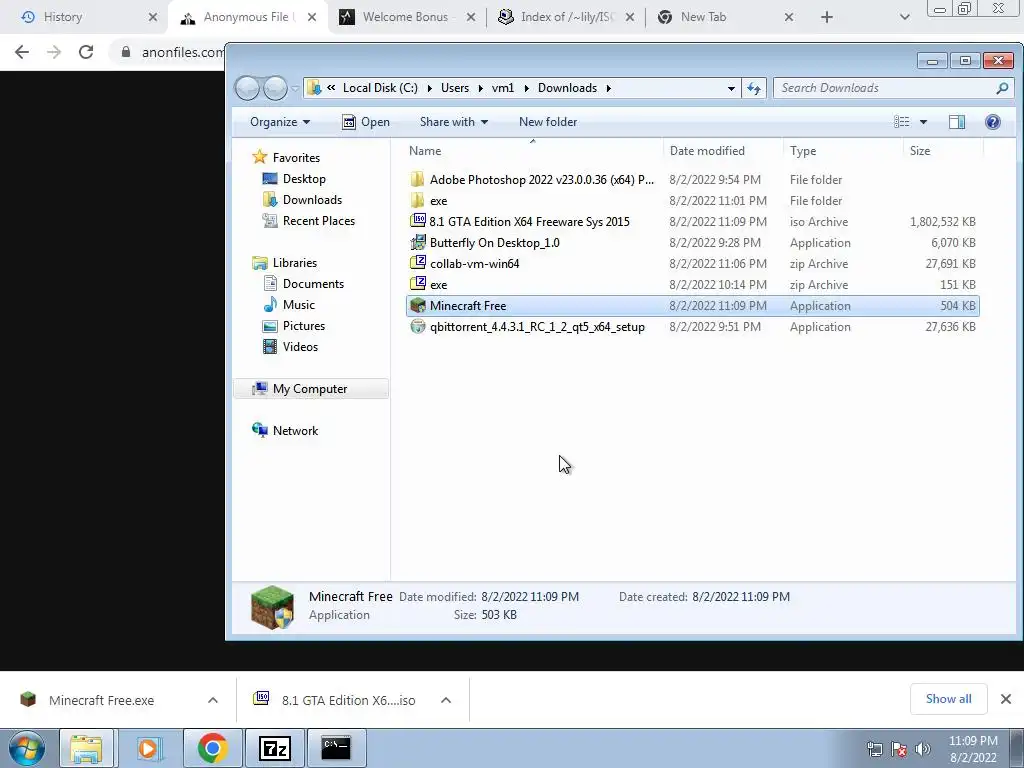This screenshot has height=768, width=1024.
Task: Open Desktop in the navigation pane
Action: pyautogui.click(x=304, y=179)
